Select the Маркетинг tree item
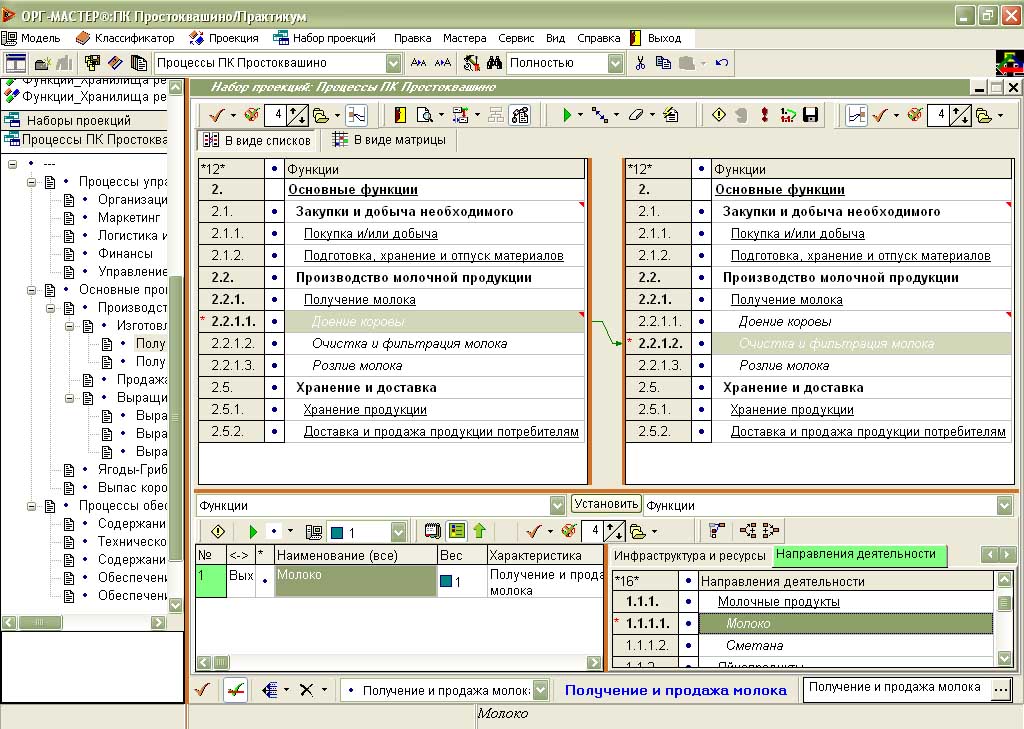Screen dimensions: 1024x729 point(129,218)
